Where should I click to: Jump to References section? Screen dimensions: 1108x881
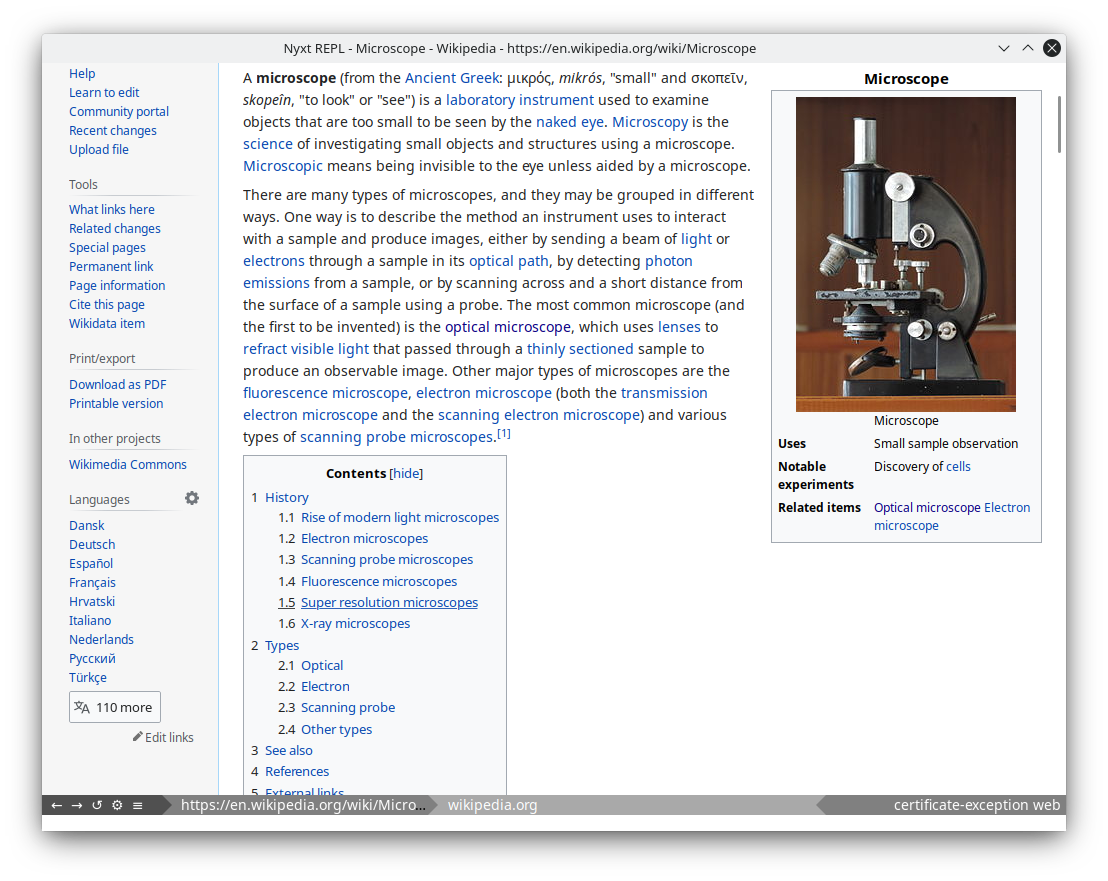[297, 771]
